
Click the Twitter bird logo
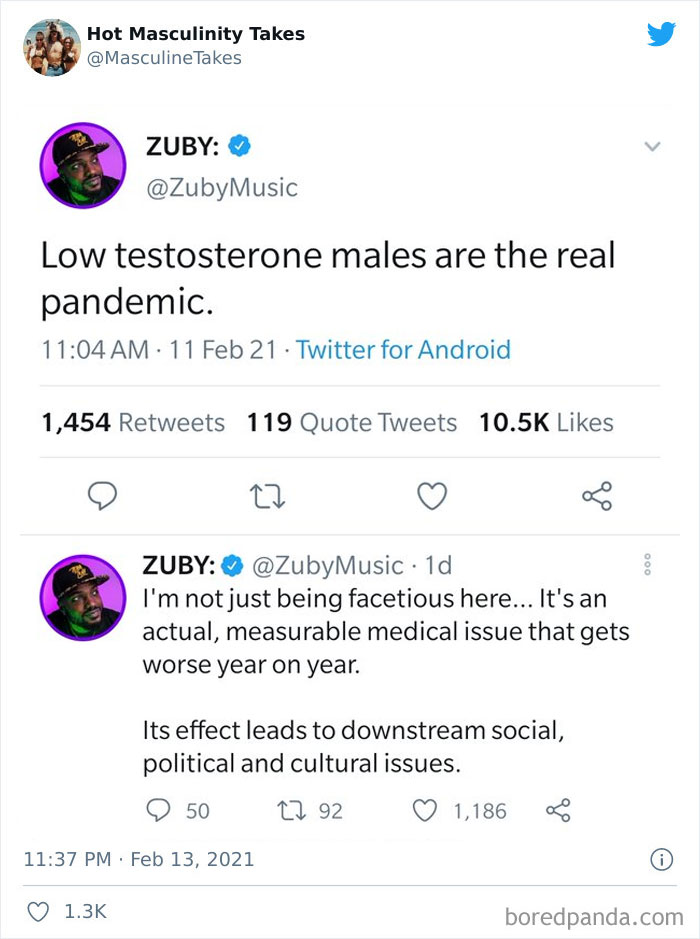tap(661, 34)
